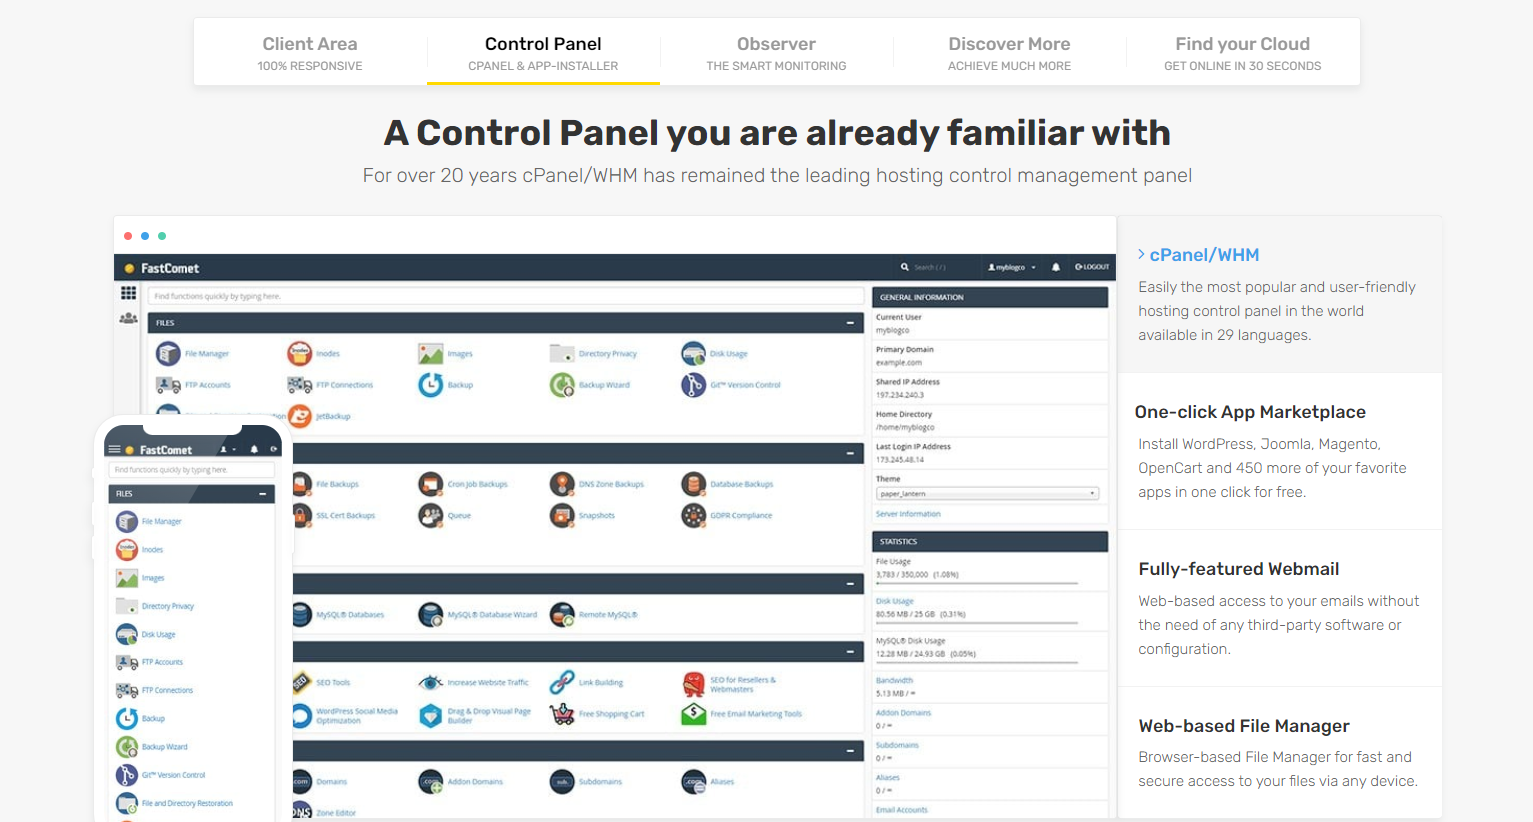The height and width of the screenshot is (822, 1533).
Task: Click the notification bell in desktop cPanel header
Action: [1056, 267]
